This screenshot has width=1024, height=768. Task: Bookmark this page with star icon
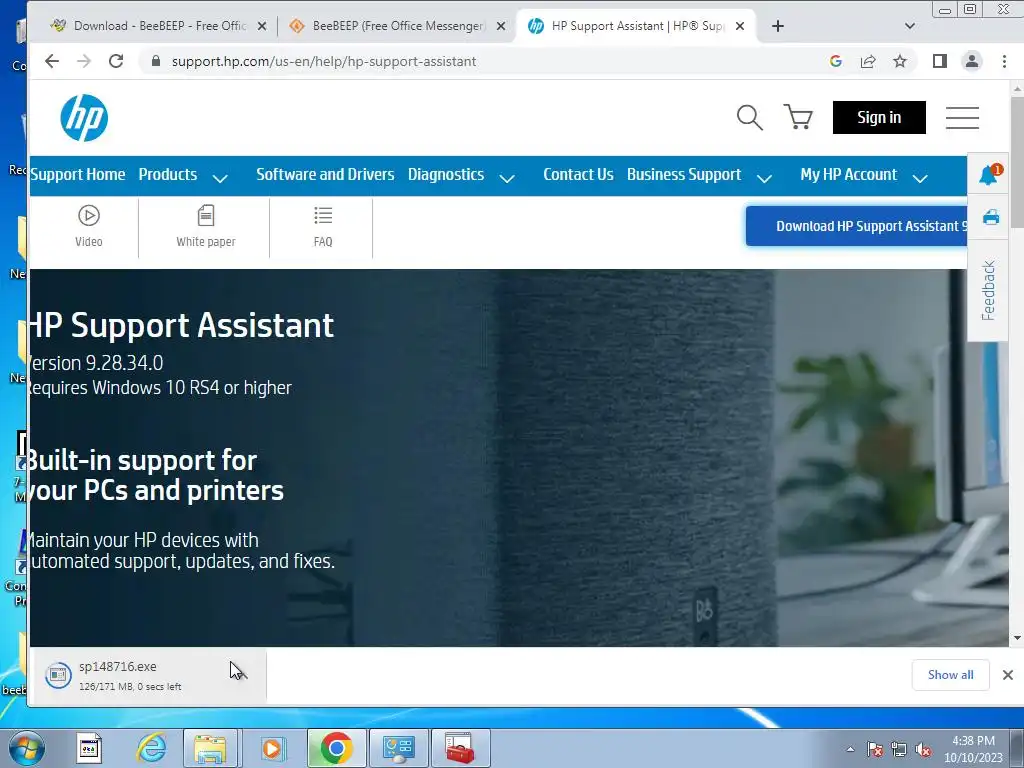click(900, 61)
